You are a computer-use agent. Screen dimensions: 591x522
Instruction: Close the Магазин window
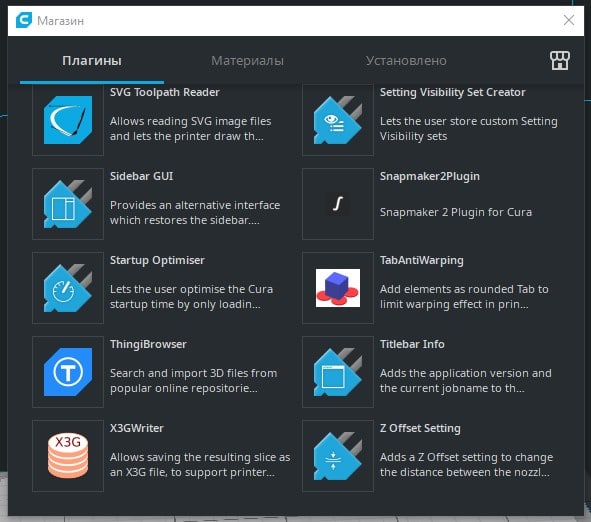(x=569, y=20)
